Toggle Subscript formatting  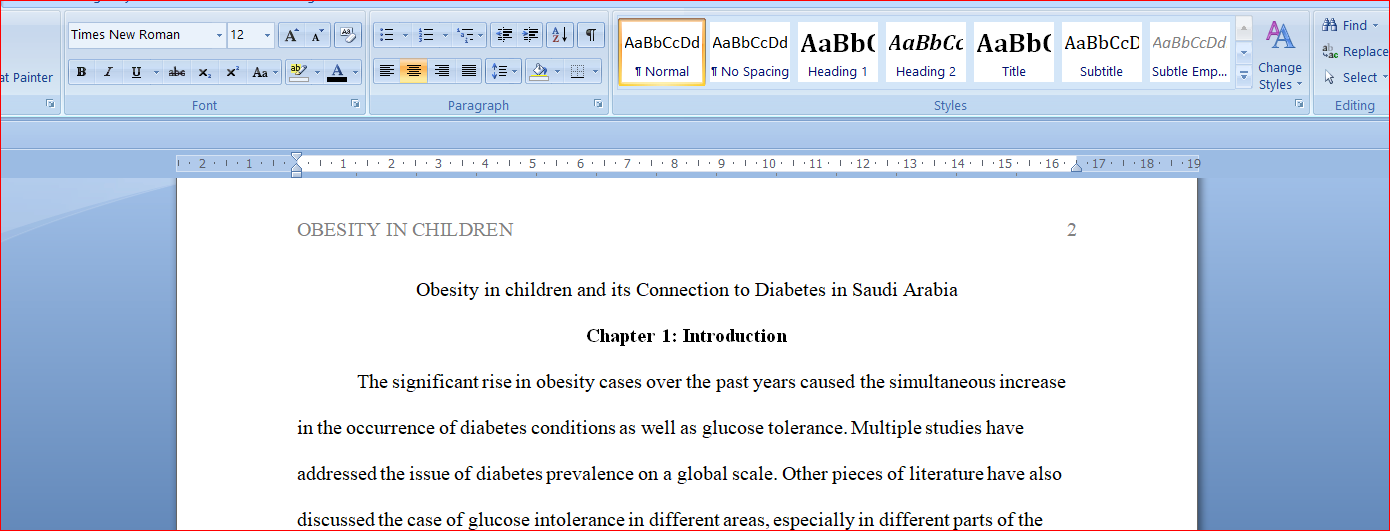pyautogui.click(x=204, y=72)
